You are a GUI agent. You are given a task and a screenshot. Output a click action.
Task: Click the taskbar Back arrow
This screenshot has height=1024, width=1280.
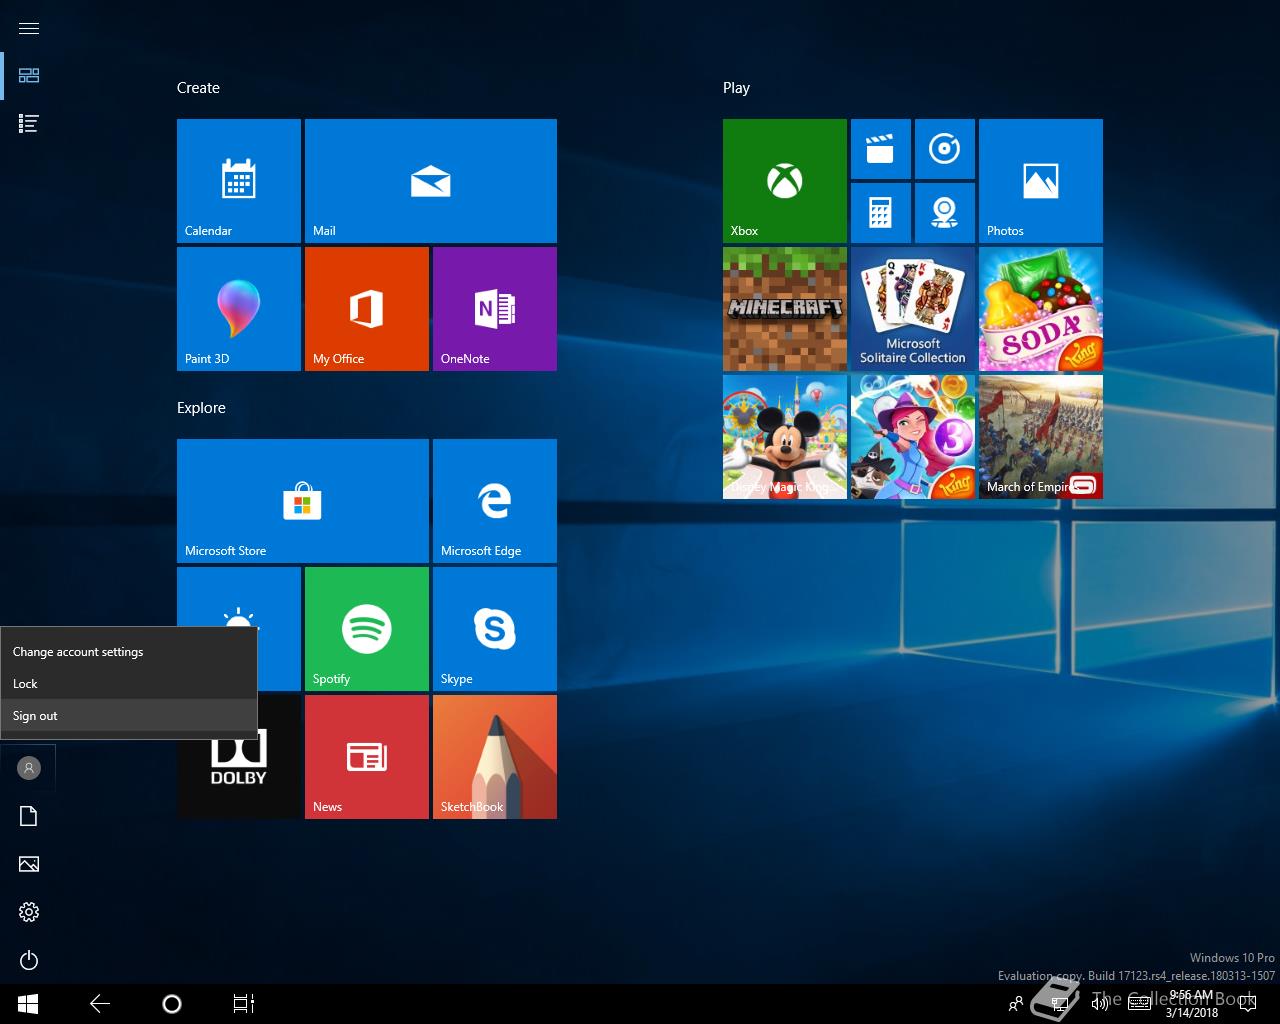pos(100,1004)
